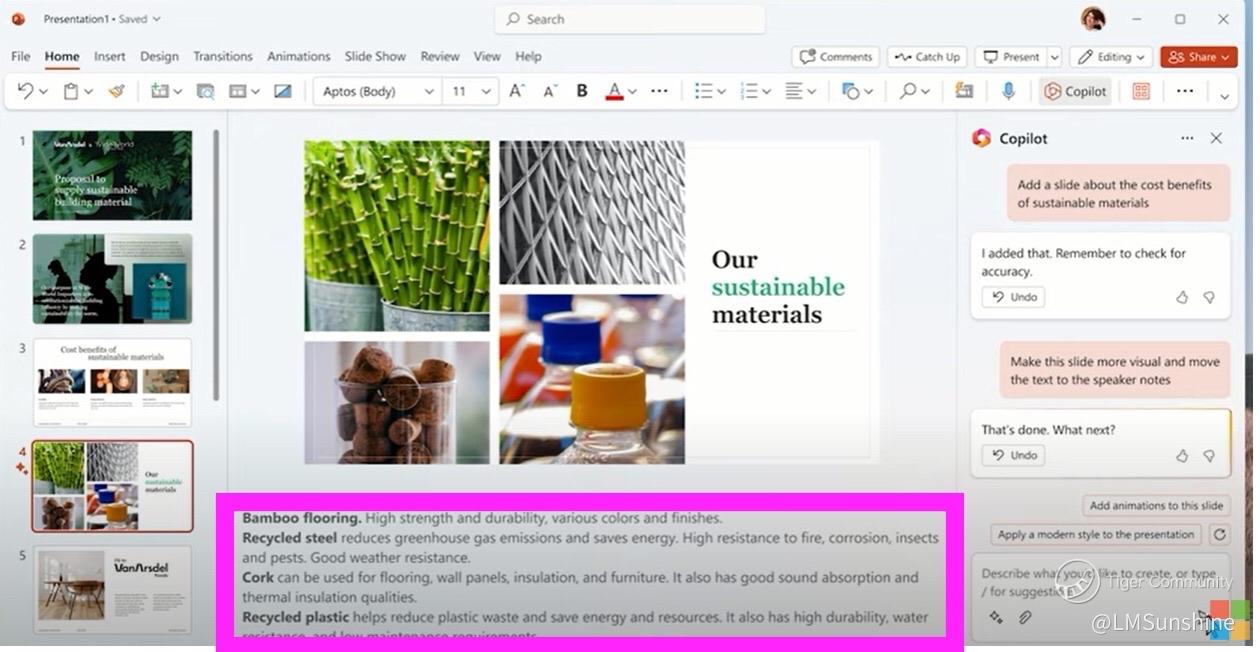Toggle Bold formatting in the ribbon

(582, 91)
